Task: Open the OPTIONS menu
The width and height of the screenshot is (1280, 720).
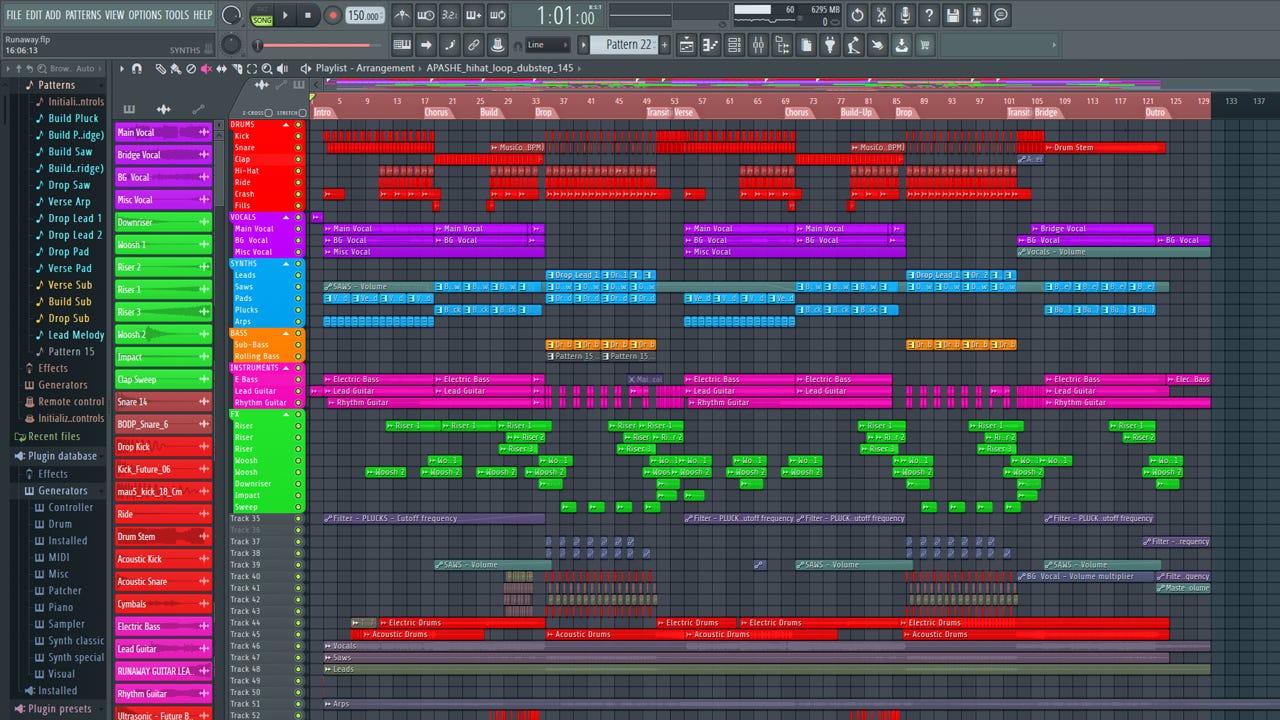Action: click(x=145, y=15)
